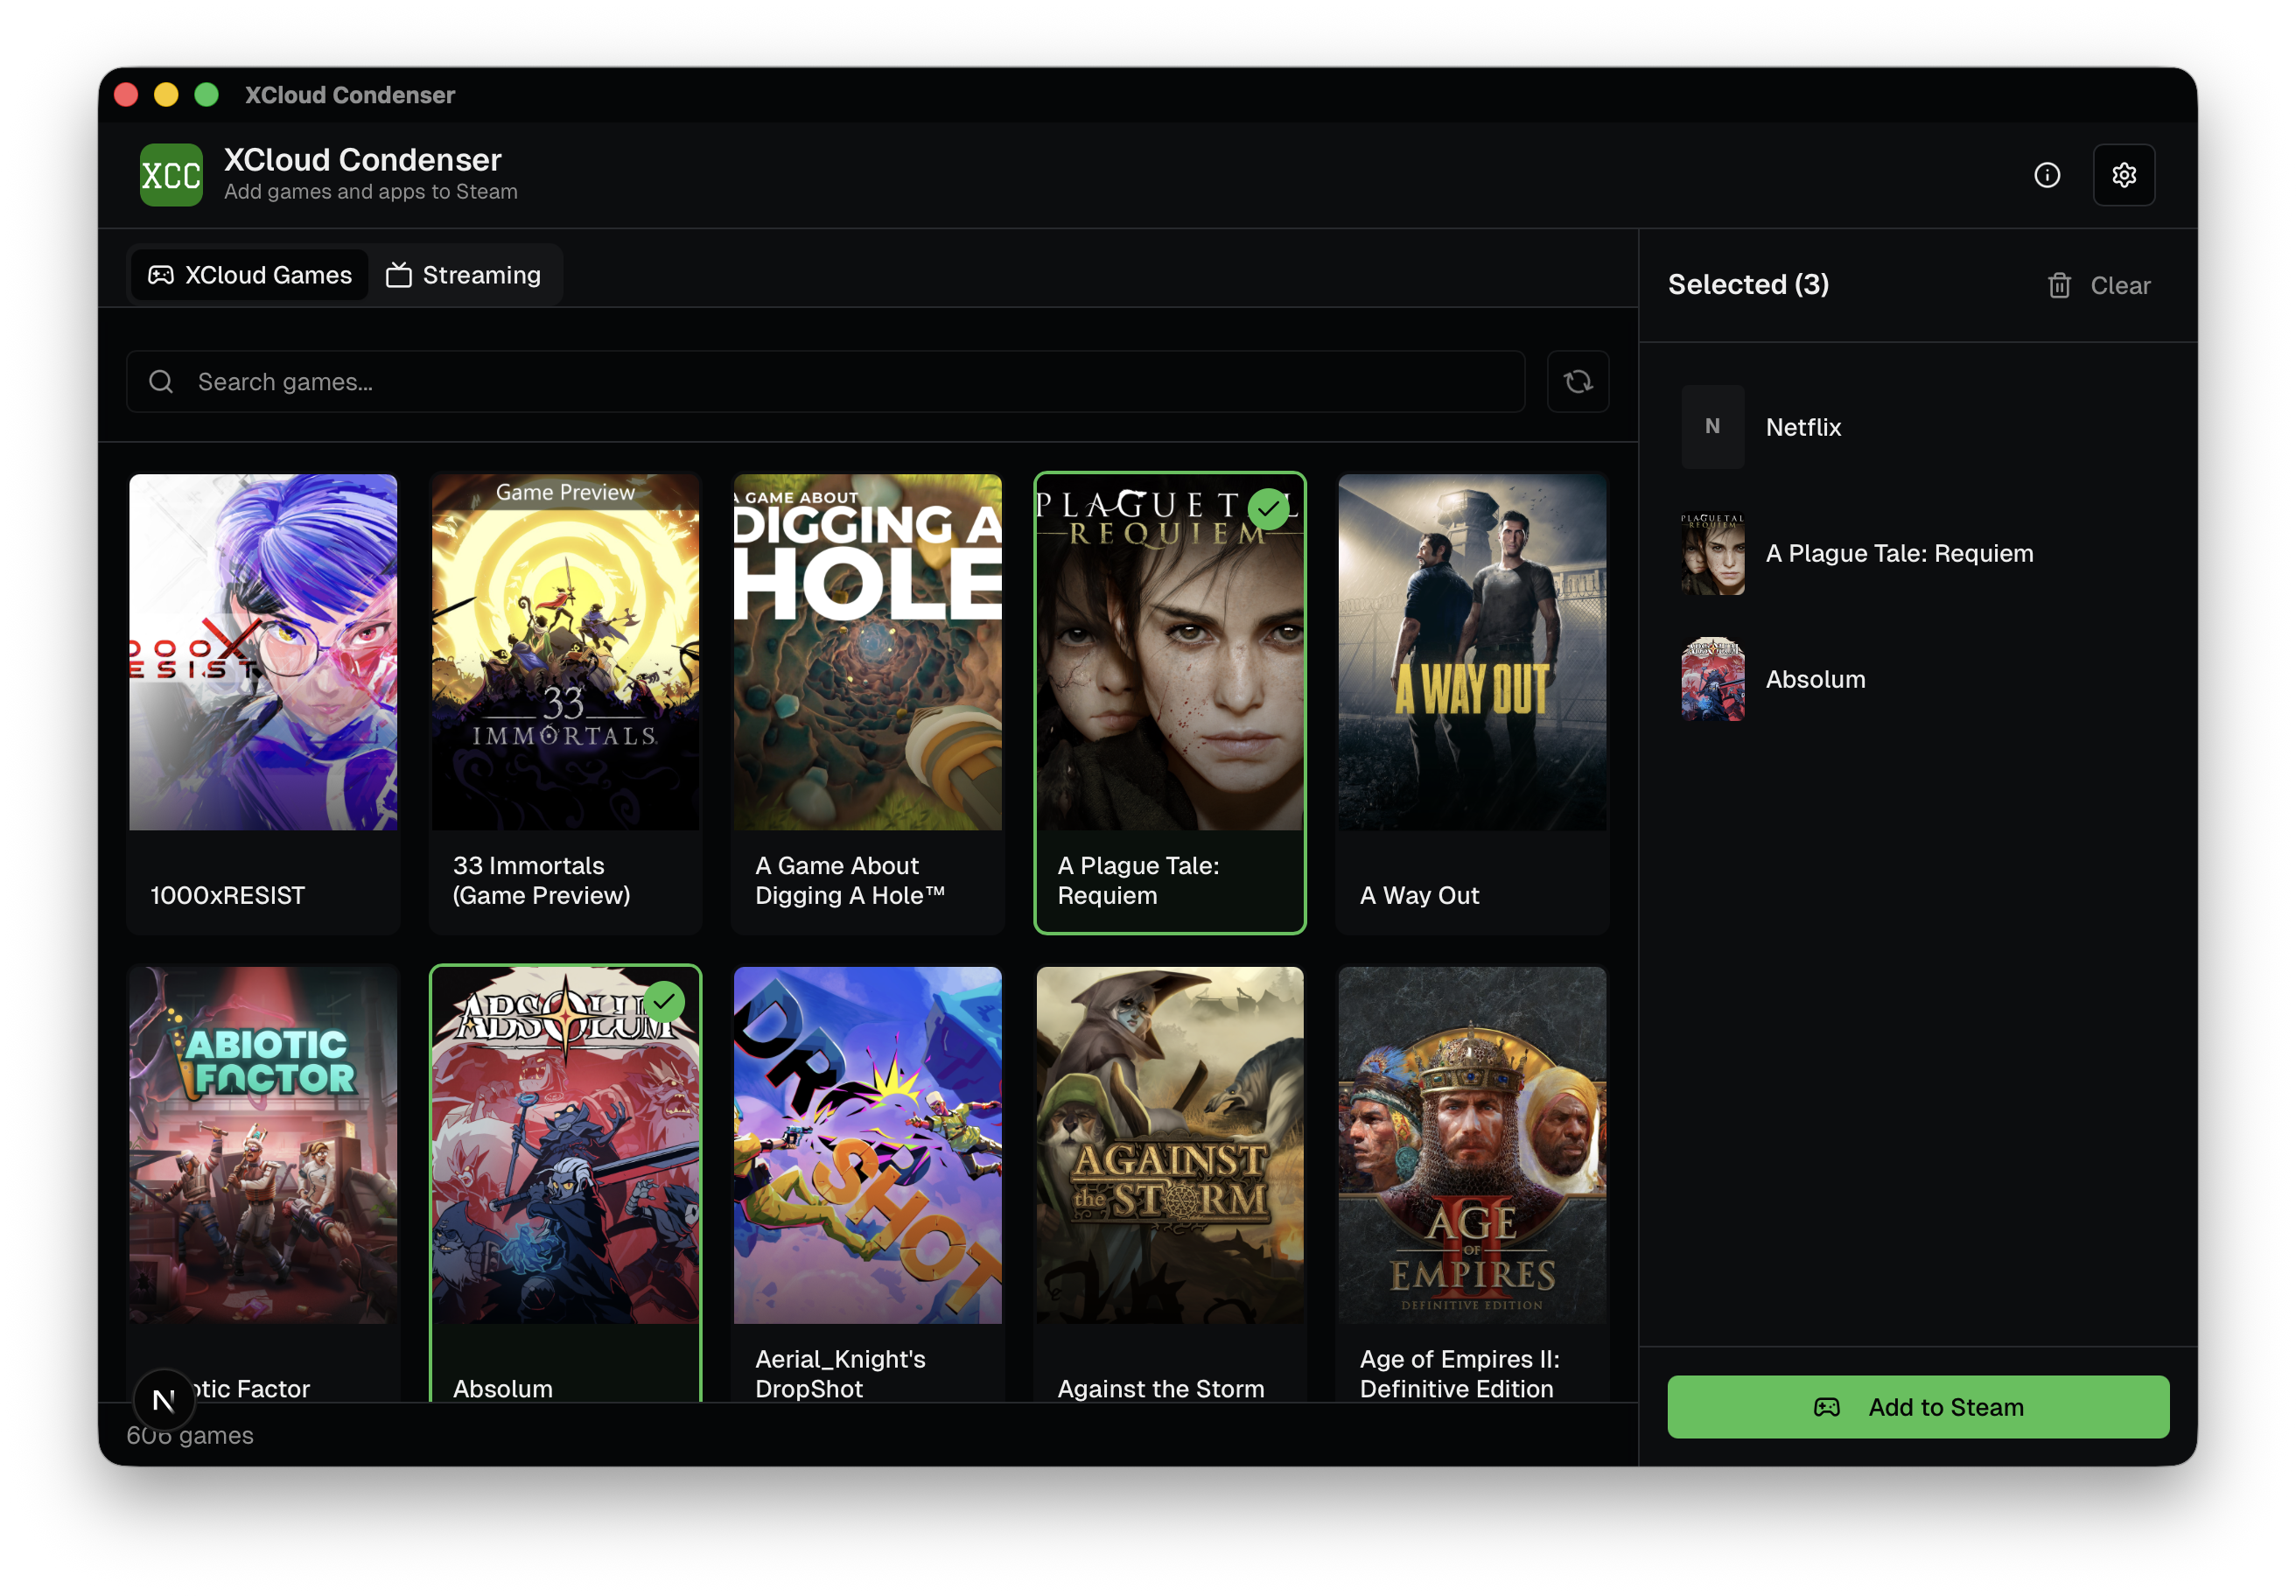
Task: Clear all selected items
Action: click(x=2099, y=286)
